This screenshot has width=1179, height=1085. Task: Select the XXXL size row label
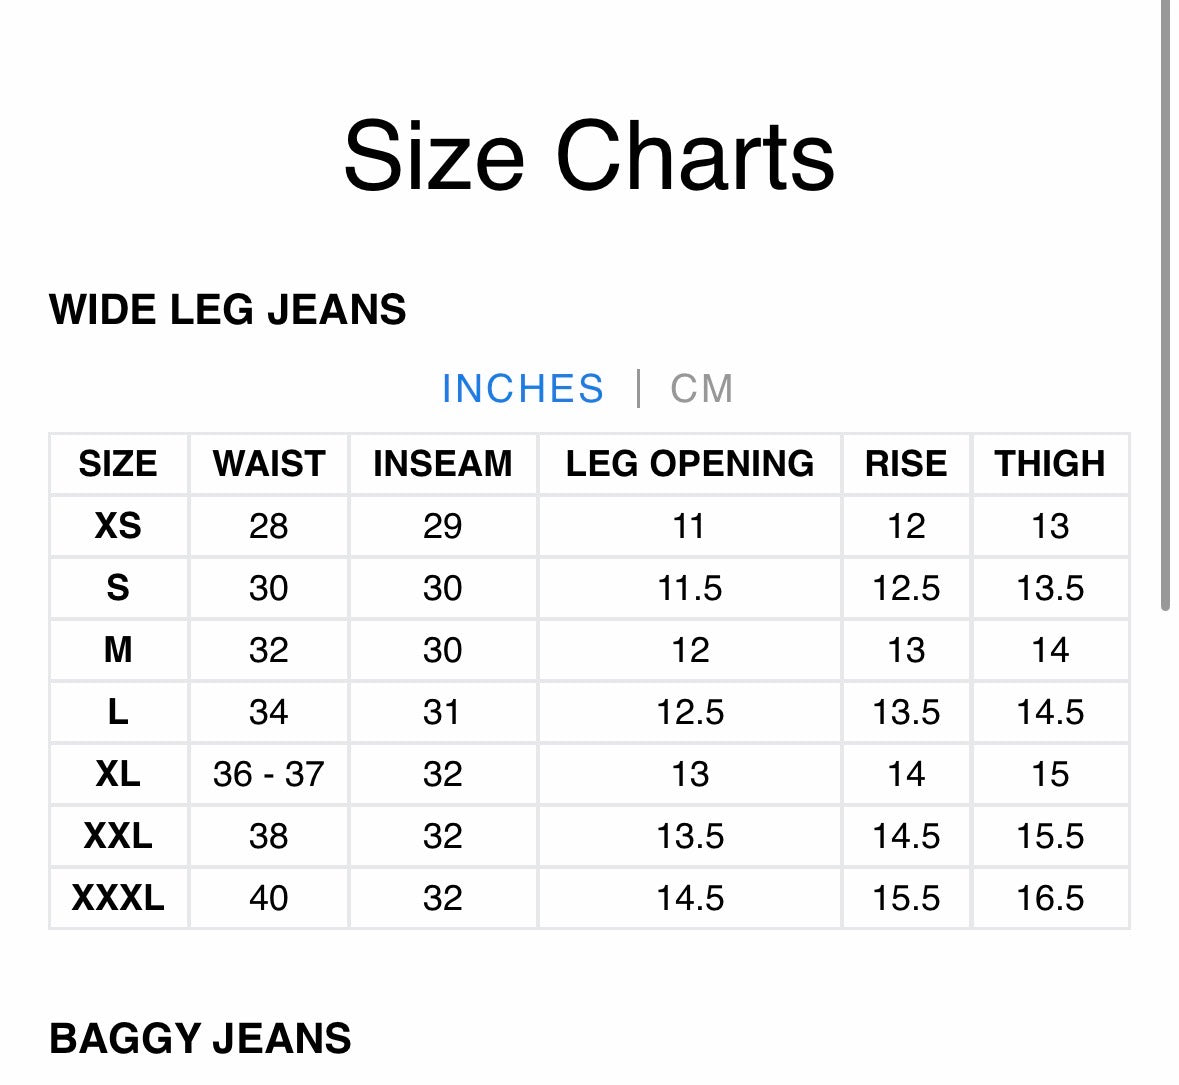click(118, 898)
